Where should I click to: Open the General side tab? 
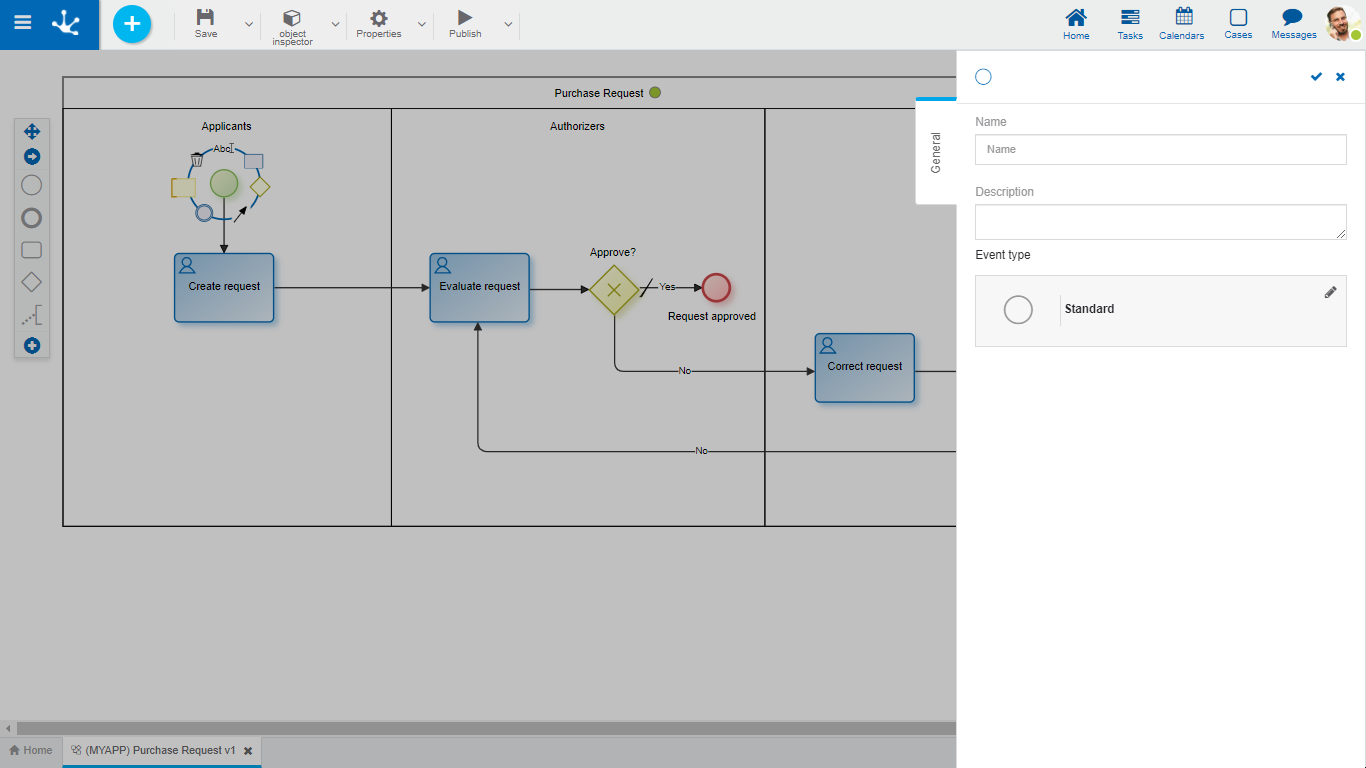pyautogui.click(x=936, y=152)
